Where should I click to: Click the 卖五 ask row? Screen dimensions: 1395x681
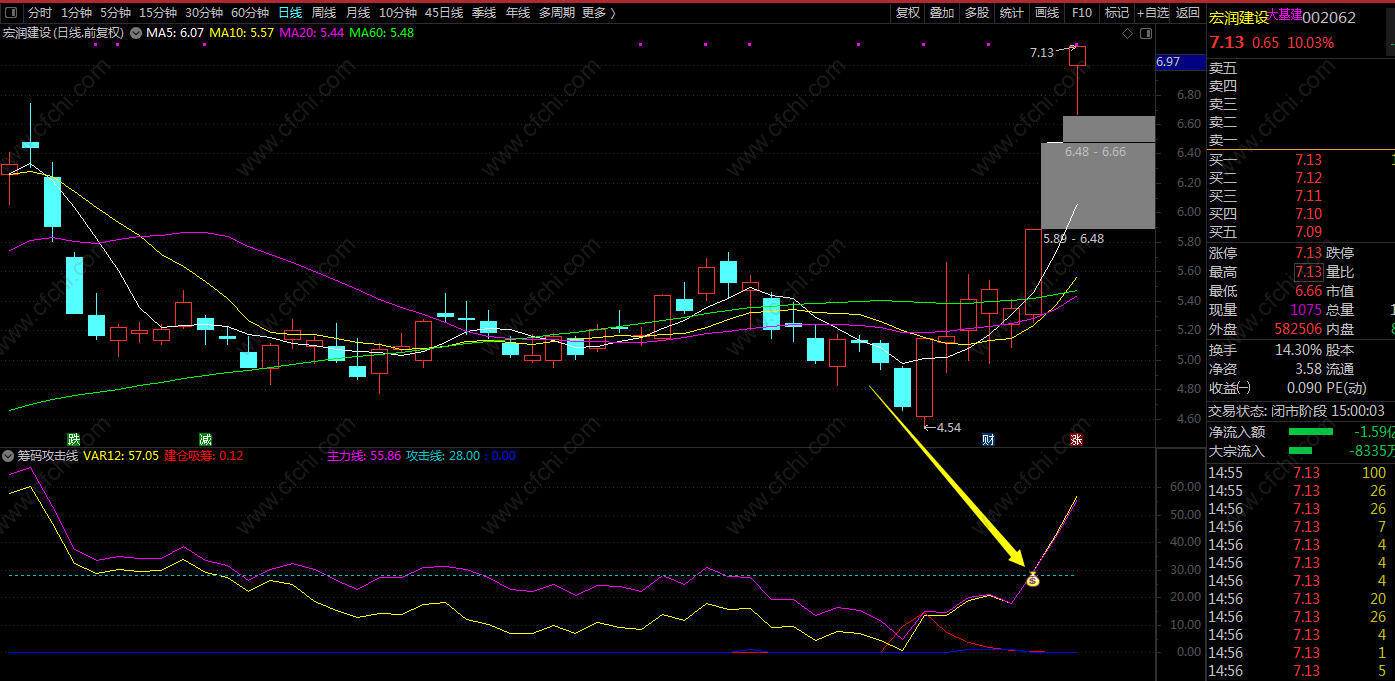[x=1300, y=68]
